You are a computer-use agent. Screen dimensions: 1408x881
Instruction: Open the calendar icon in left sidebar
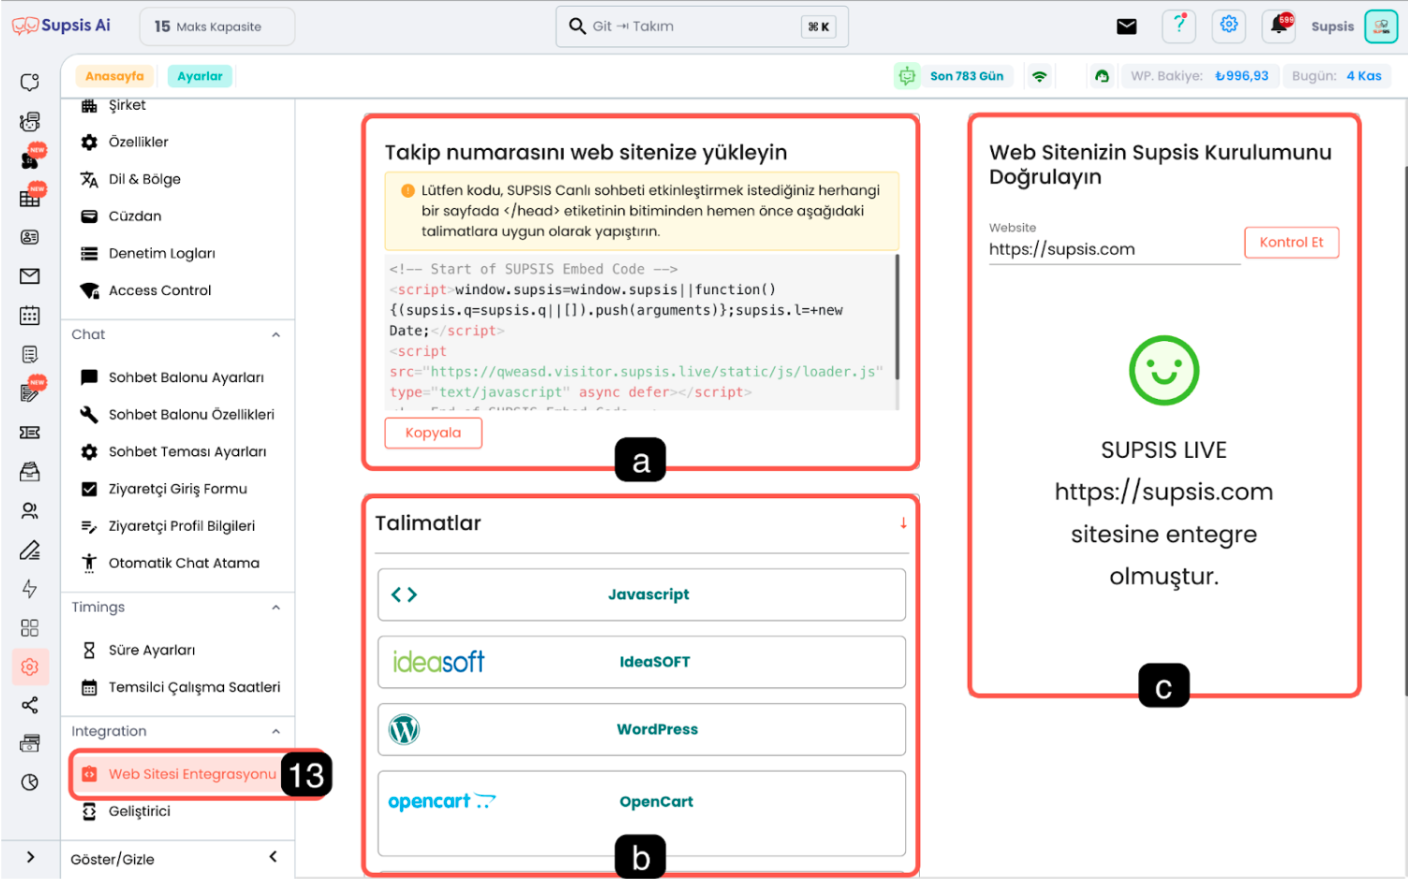pyautogui.click(x=30, y=315)
